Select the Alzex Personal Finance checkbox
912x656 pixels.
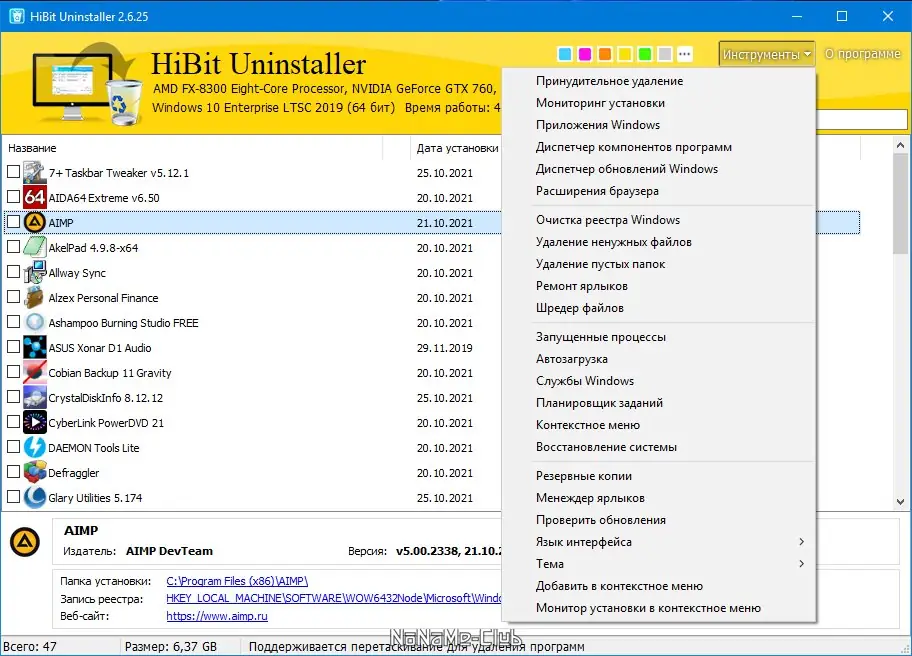[13, 297]
